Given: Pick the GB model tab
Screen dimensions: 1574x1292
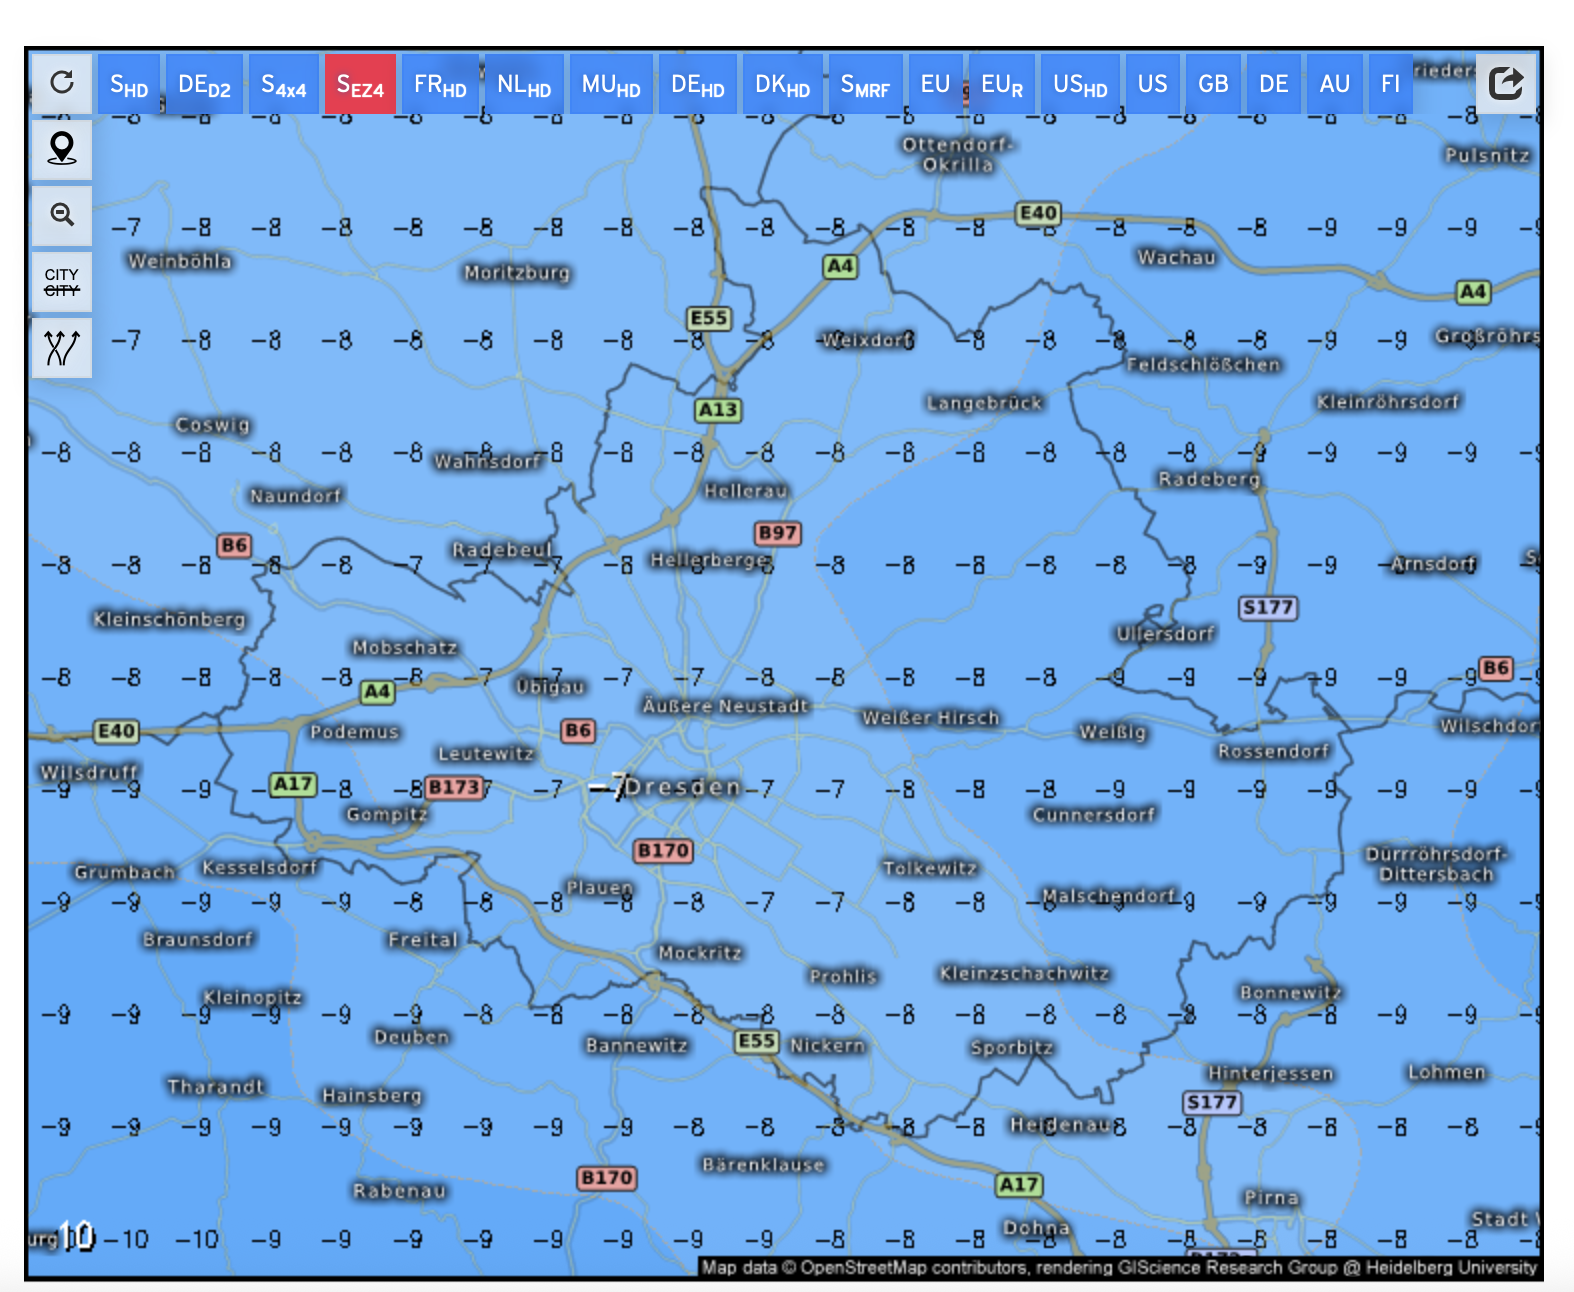Looking at the screenshot, I should click(1213, 85).
